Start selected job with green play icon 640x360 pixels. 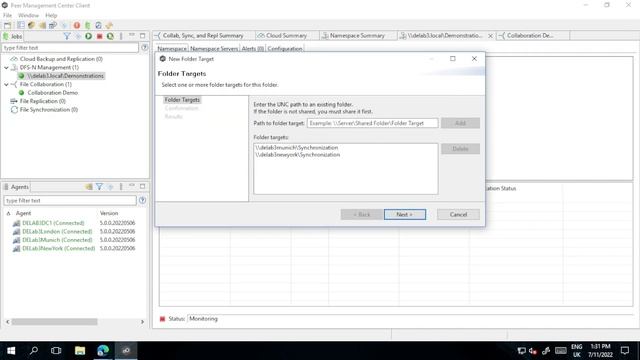(89, 36)
